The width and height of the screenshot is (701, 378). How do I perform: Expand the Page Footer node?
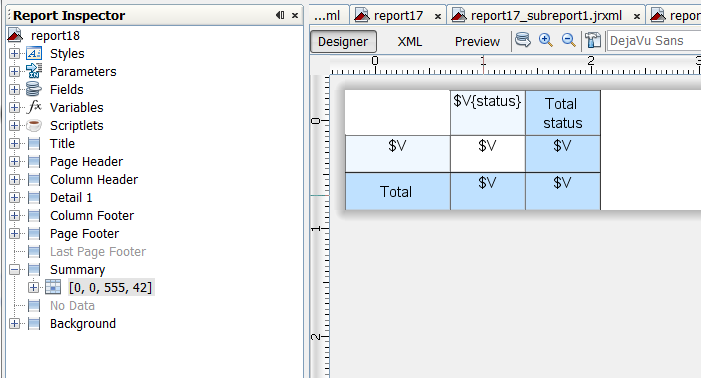[x=14, y=234]
